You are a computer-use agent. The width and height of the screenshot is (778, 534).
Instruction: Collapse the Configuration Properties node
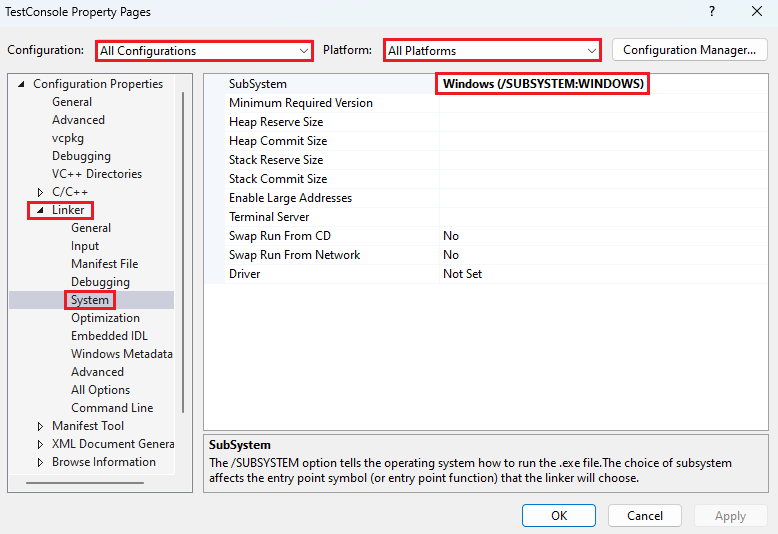pos(21,84)
